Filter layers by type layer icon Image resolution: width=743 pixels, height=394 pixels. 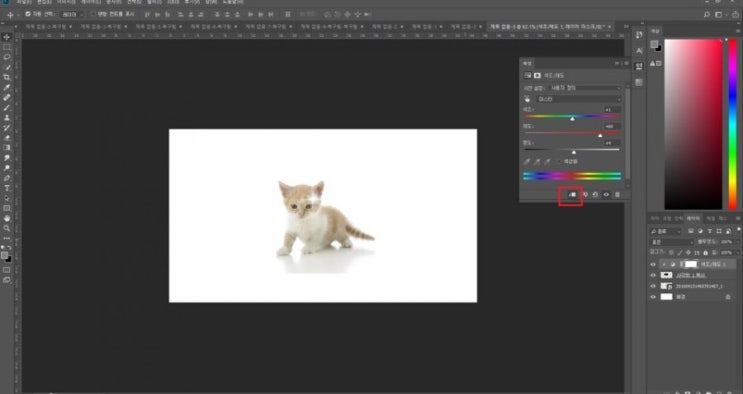tap(709, 231)
